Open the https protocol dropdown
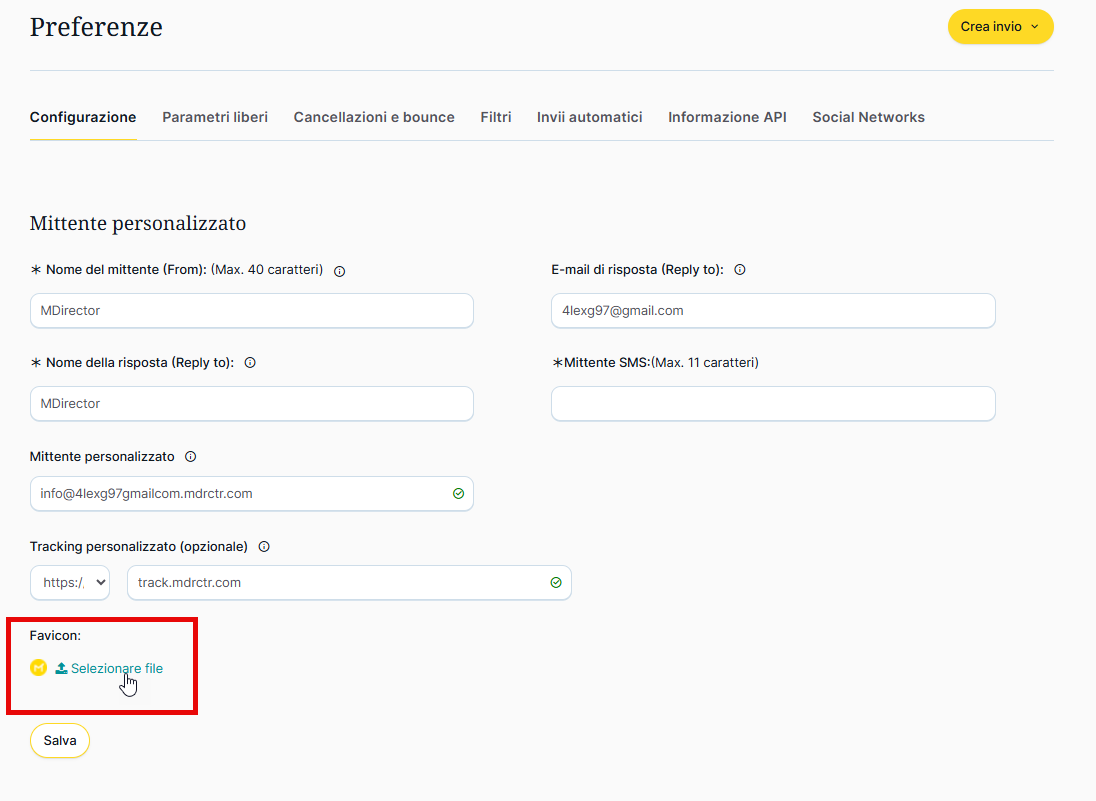The width and height of the screenshot is (1096, 801). click(x=70, y=583)
